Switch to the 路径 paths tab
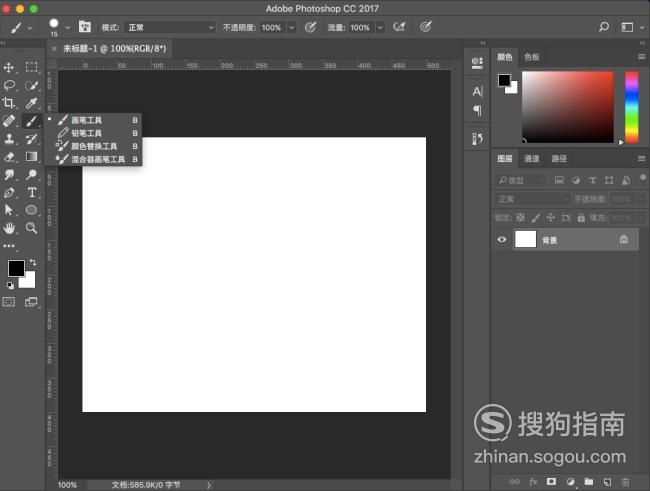The width and height of the screenshot is (650, 491). (559, 158)
